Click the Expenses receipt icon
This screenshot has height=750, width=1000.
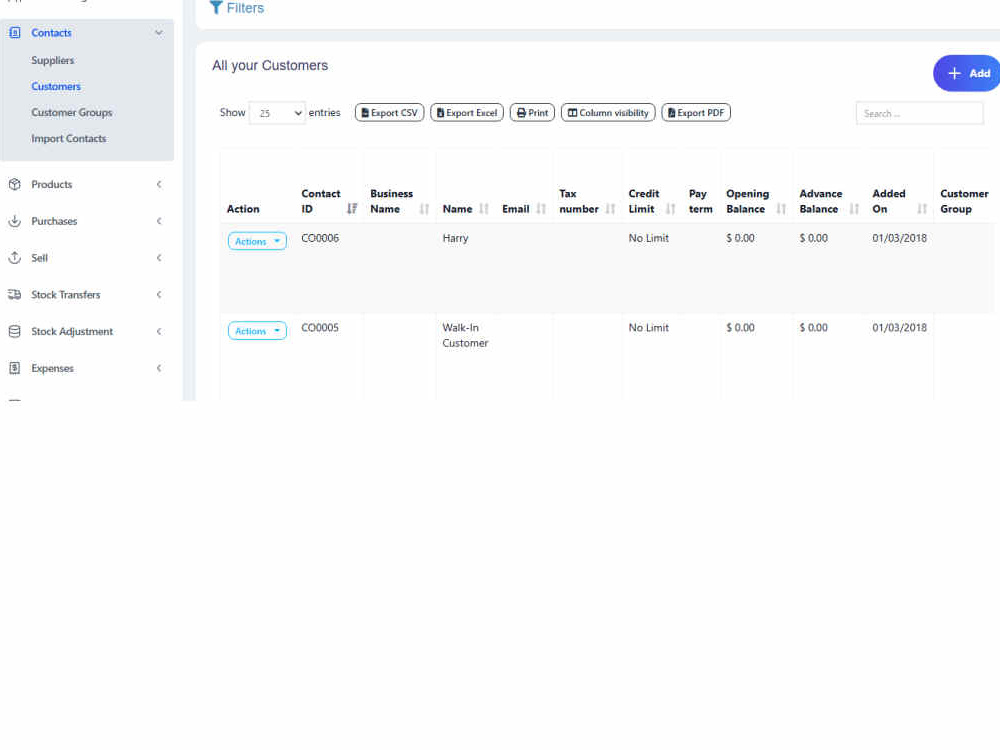coord(15,368)
